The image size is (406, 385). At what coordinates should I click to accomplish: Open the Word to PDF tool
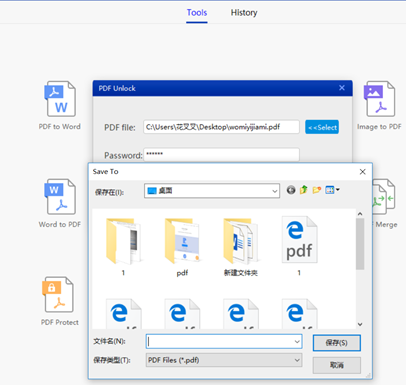(x=60, y=203)
